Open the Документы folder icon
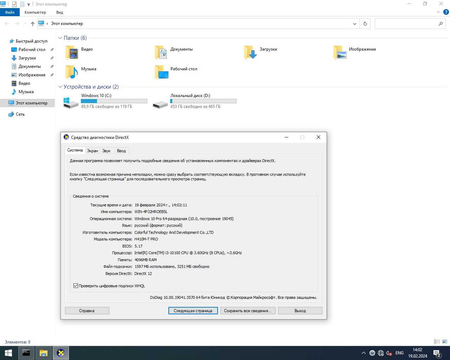The width and height of the screenshot is (450, 360). (x=161, y=52)
